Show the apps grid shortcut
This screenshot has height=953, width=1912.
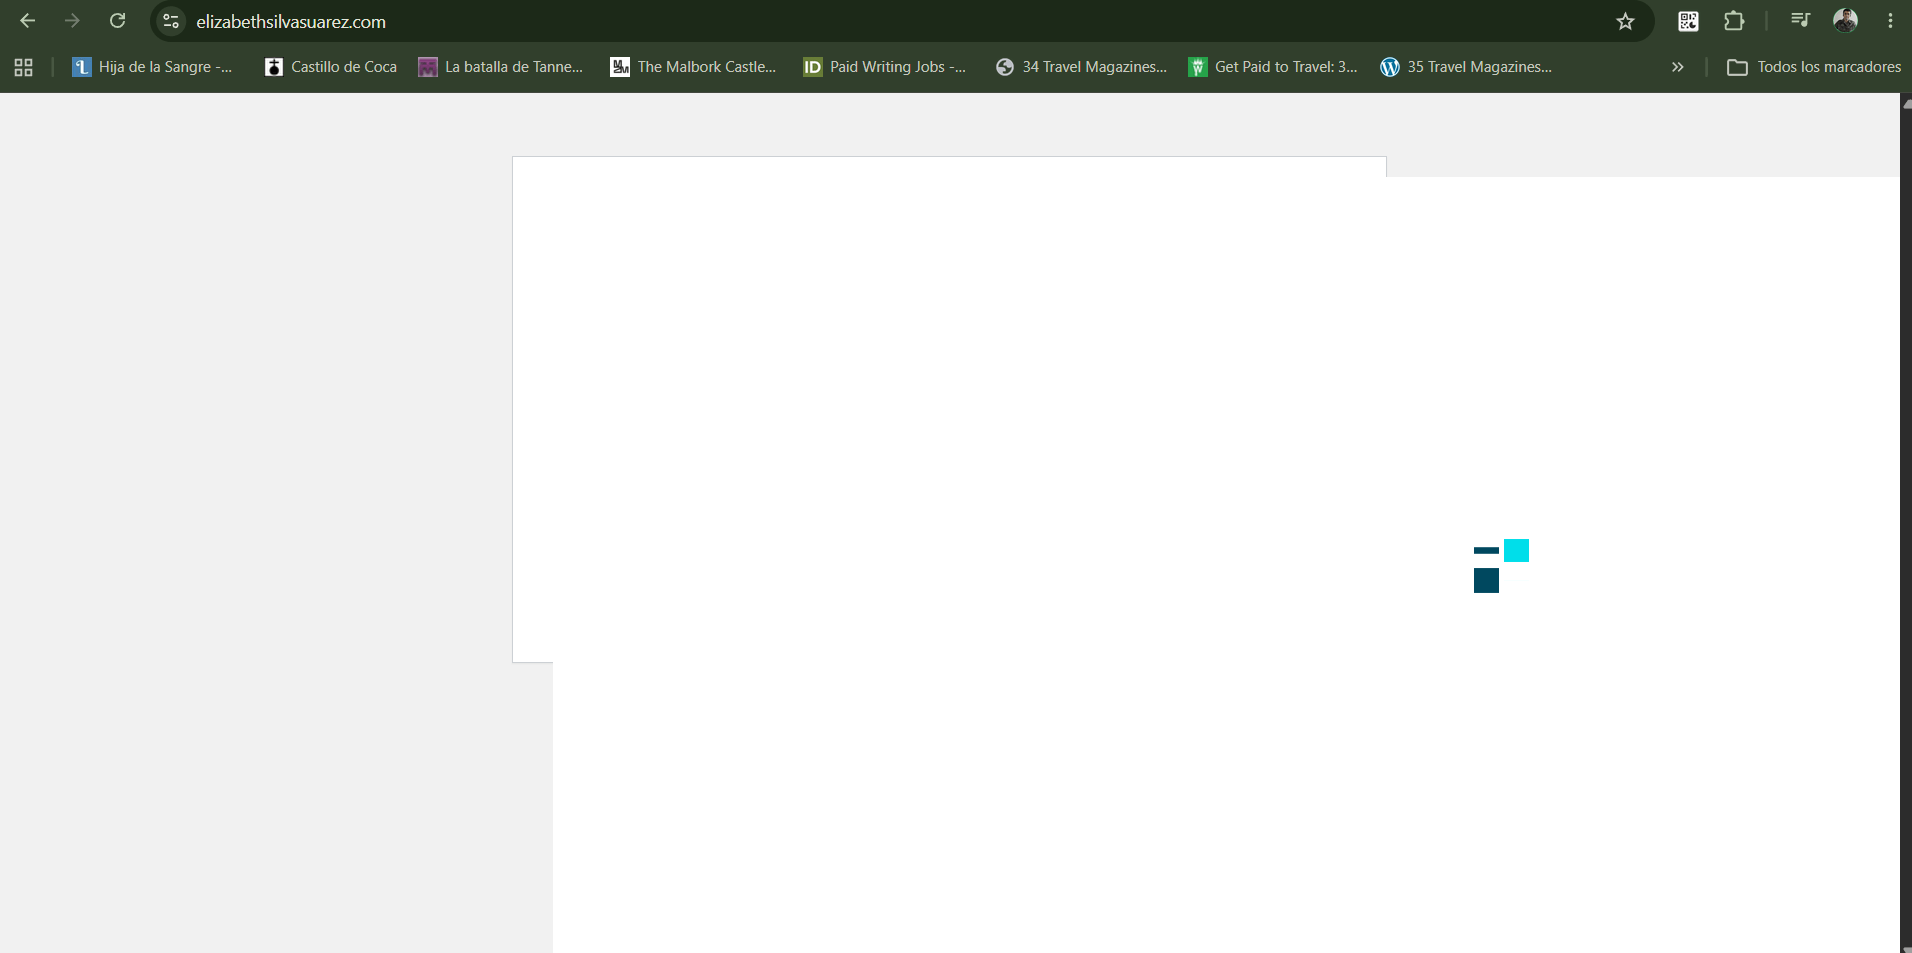pyautogui.click(x=24, y=67)
